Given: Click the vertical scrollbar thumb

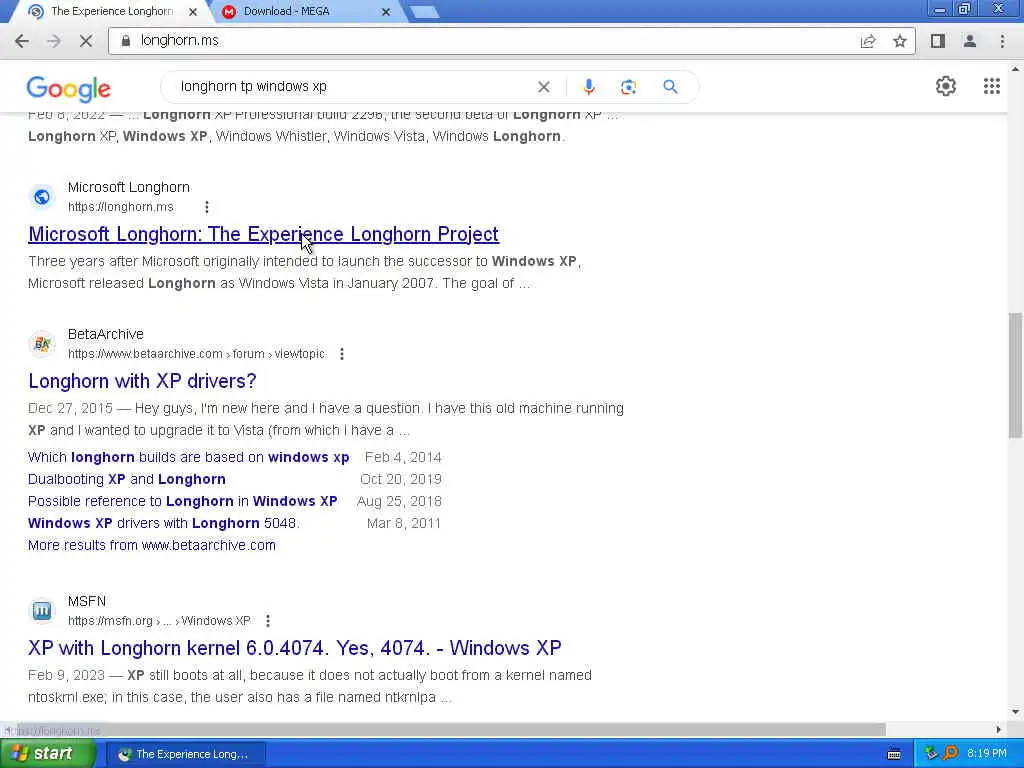Looking at the screenshot, I should tap(1015, 376).
